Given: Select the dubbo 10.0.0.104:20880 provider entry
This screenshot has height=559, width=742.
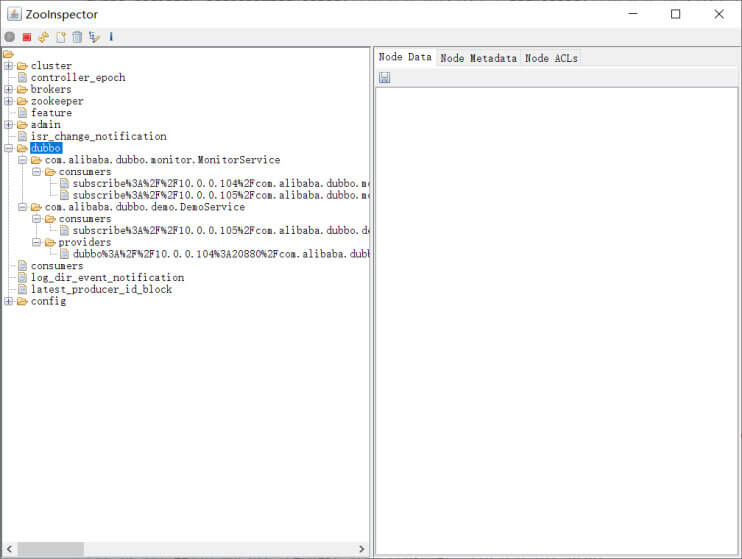Looking at the screenshot, I should tap(221, 254).
